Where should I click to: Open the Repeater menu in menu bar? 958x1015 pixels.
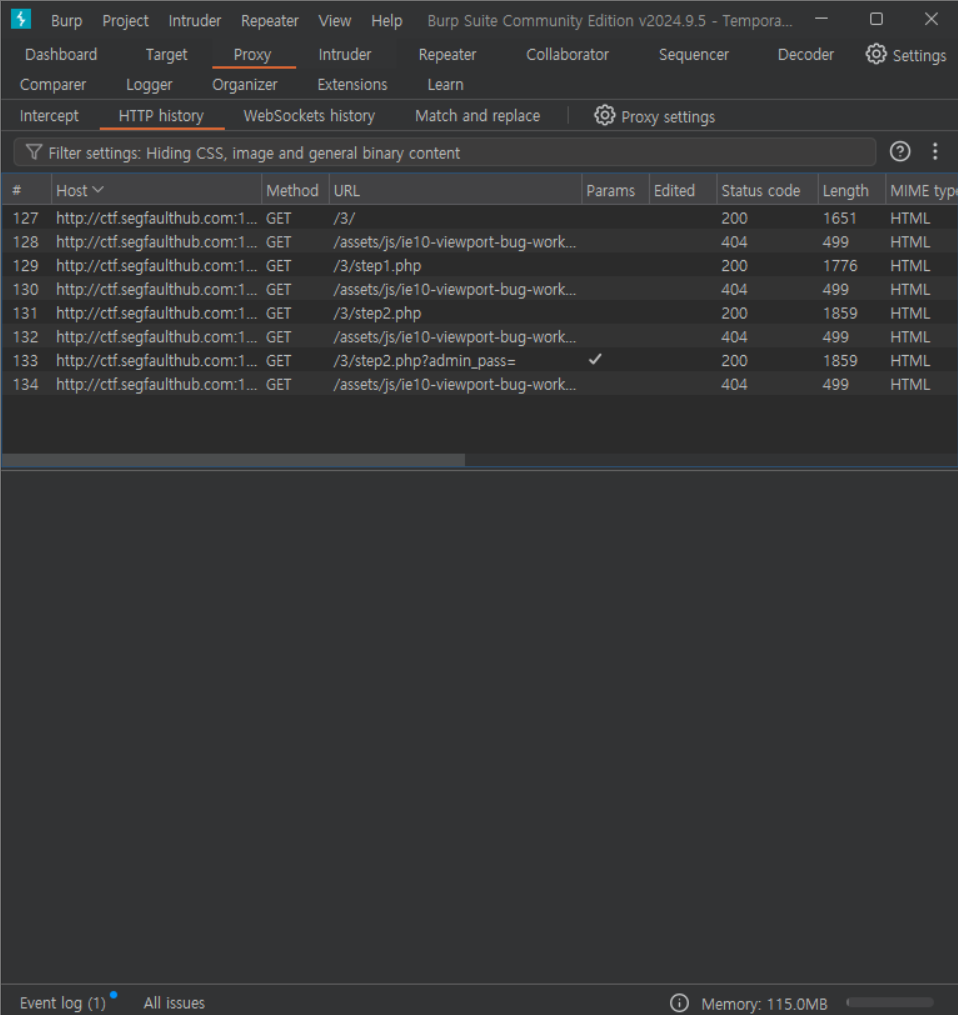pyautogui.click(x=269, y=21)
